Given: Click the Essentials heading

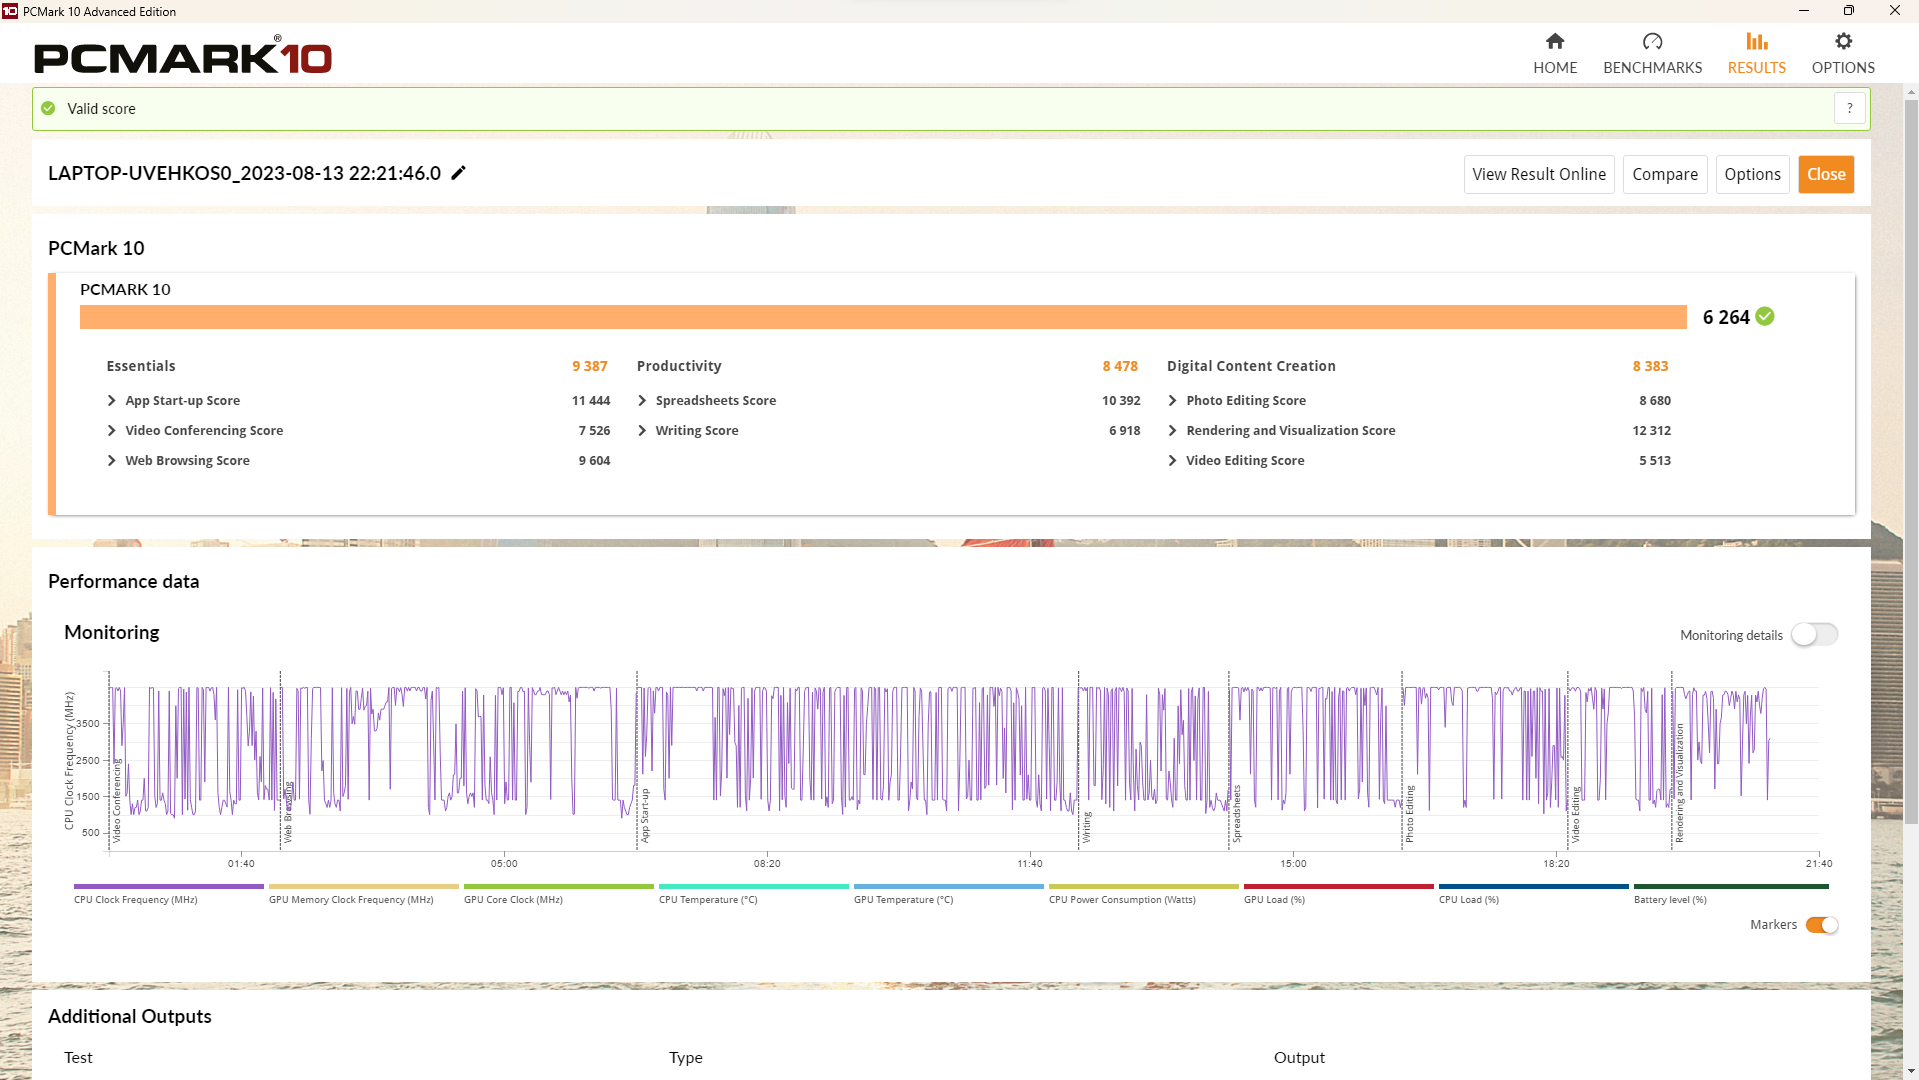Looking at the screenshot, I should [141, 366].
